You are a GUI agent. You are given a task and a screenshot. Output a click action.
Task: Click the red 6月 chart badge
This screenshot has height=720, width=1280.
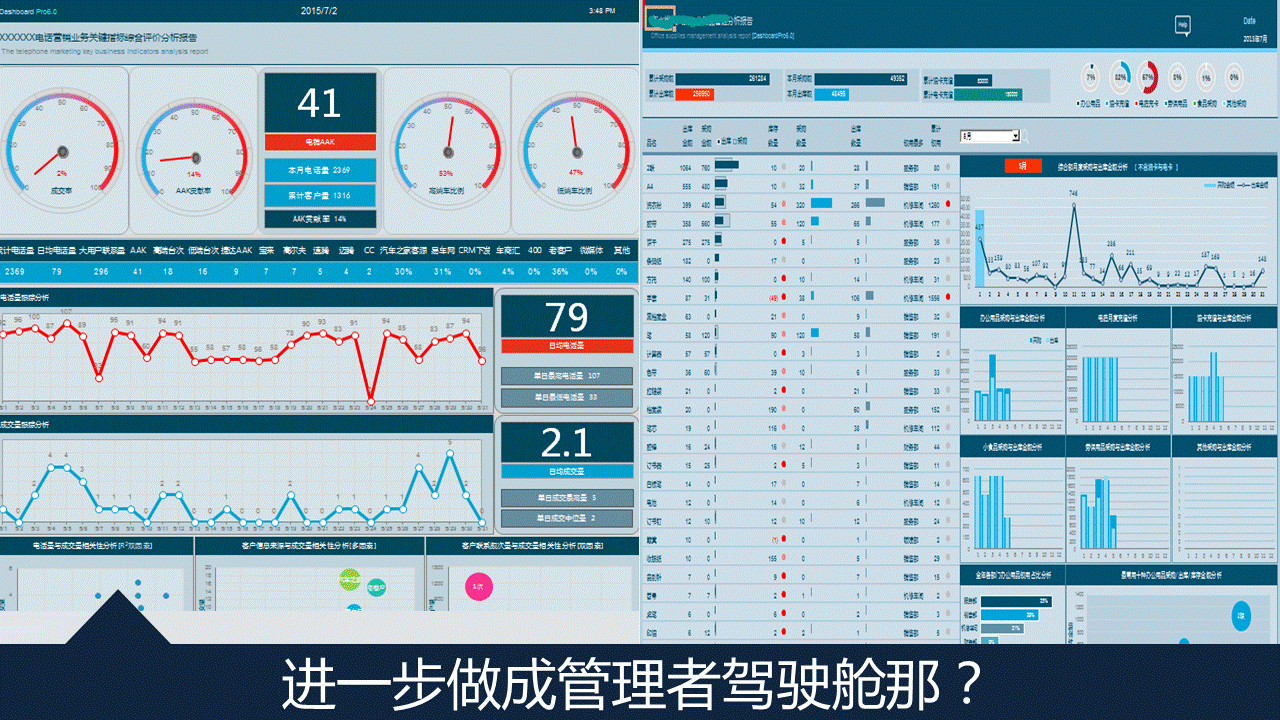point(1022,167)
